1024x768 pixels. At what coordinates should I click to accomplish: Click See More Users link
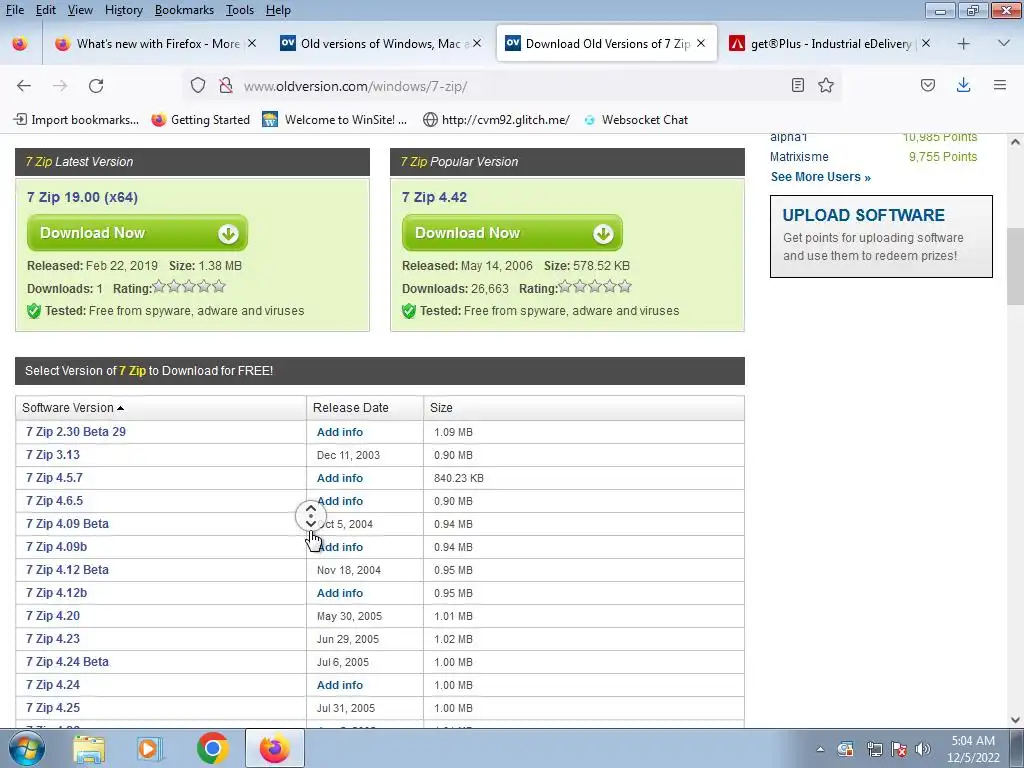[x=820, y=177]
